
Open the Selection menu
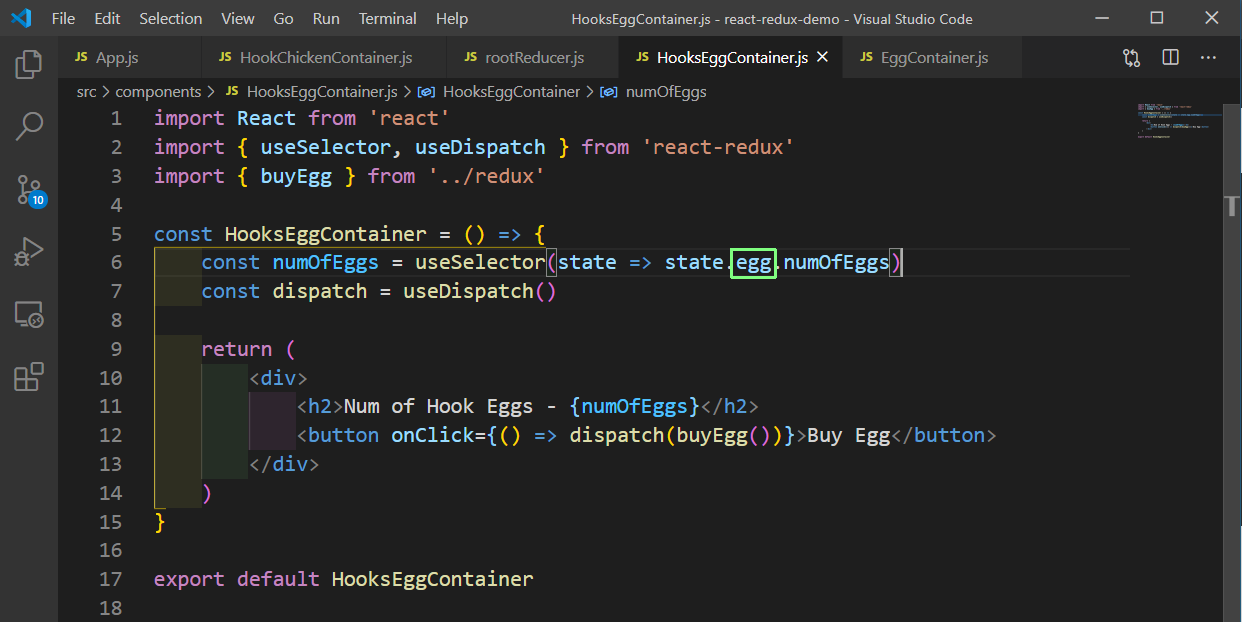170,19
